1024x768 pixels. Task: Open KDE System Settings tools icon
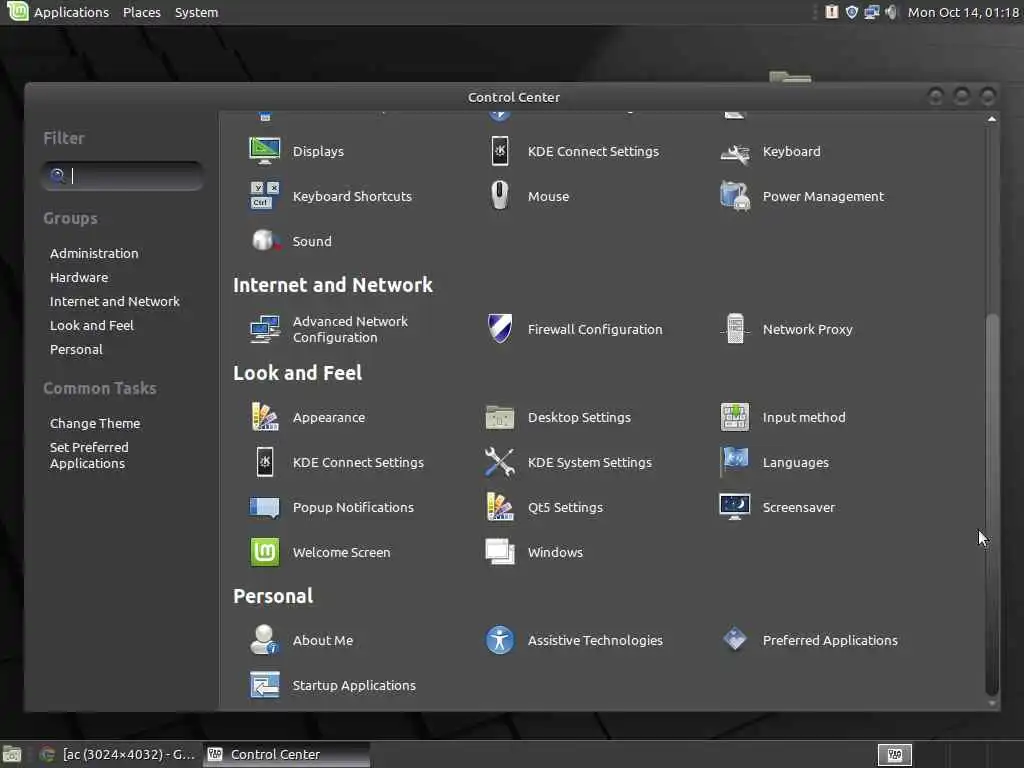pyautogui.click(x=500, y=462)
